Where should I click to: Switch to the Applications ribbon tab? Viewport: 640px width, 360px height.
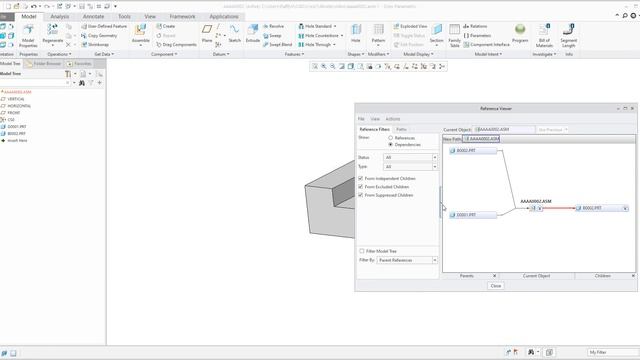pos(224,17)
